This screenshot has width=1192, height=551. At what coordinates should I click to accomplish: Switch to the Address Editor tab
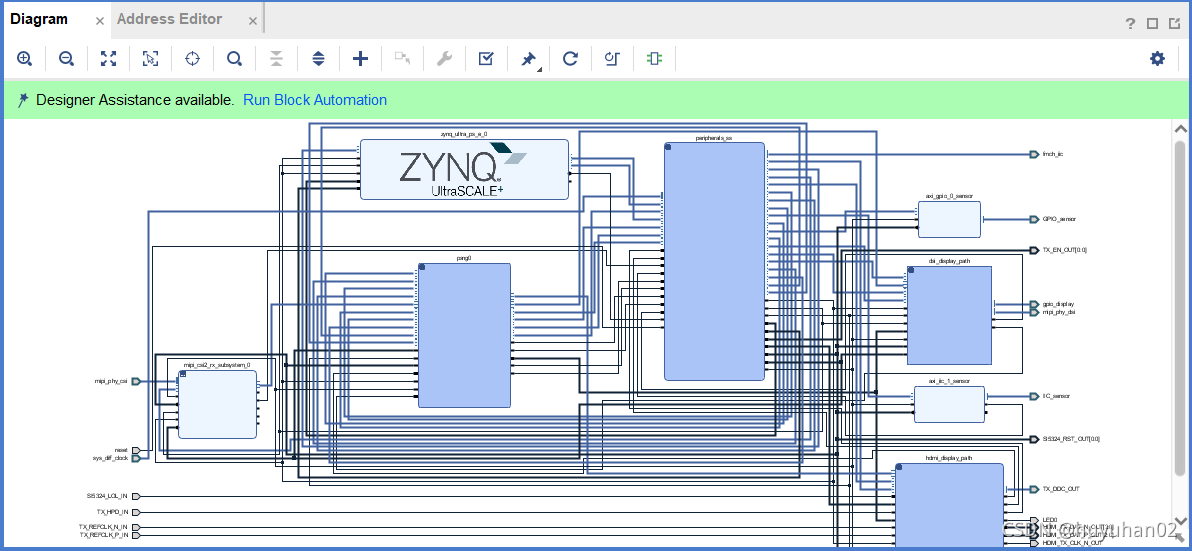[x=170, y=19]
